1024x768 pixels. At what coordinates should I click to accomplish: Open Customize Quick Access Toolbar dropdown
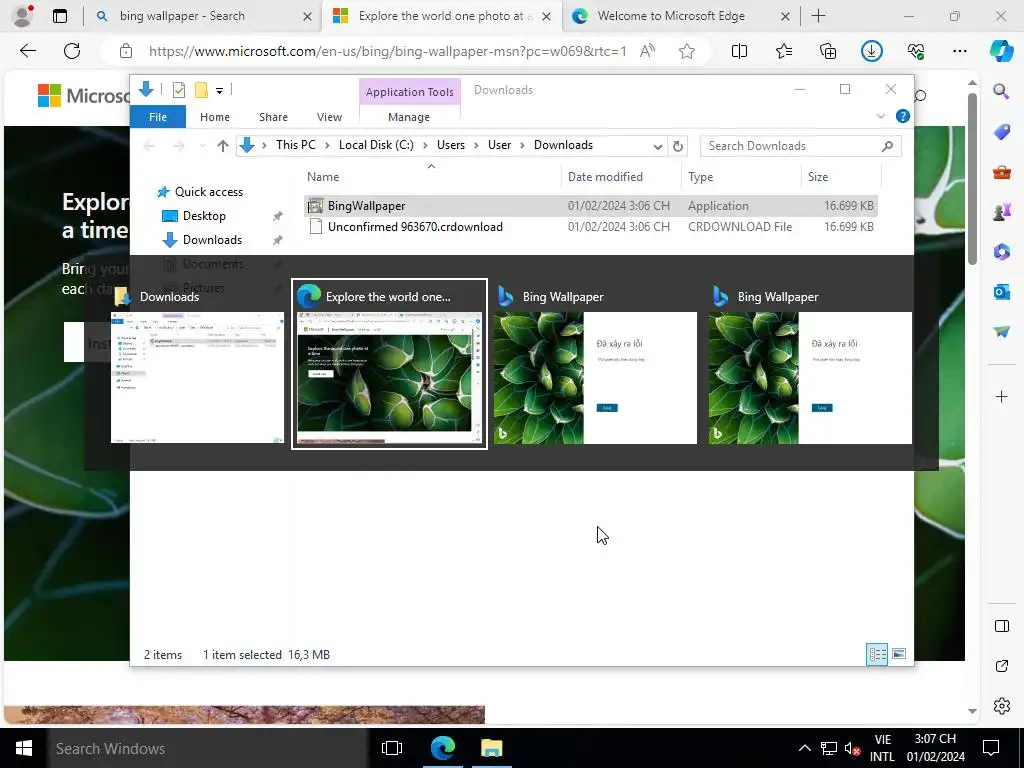(219, 91)
